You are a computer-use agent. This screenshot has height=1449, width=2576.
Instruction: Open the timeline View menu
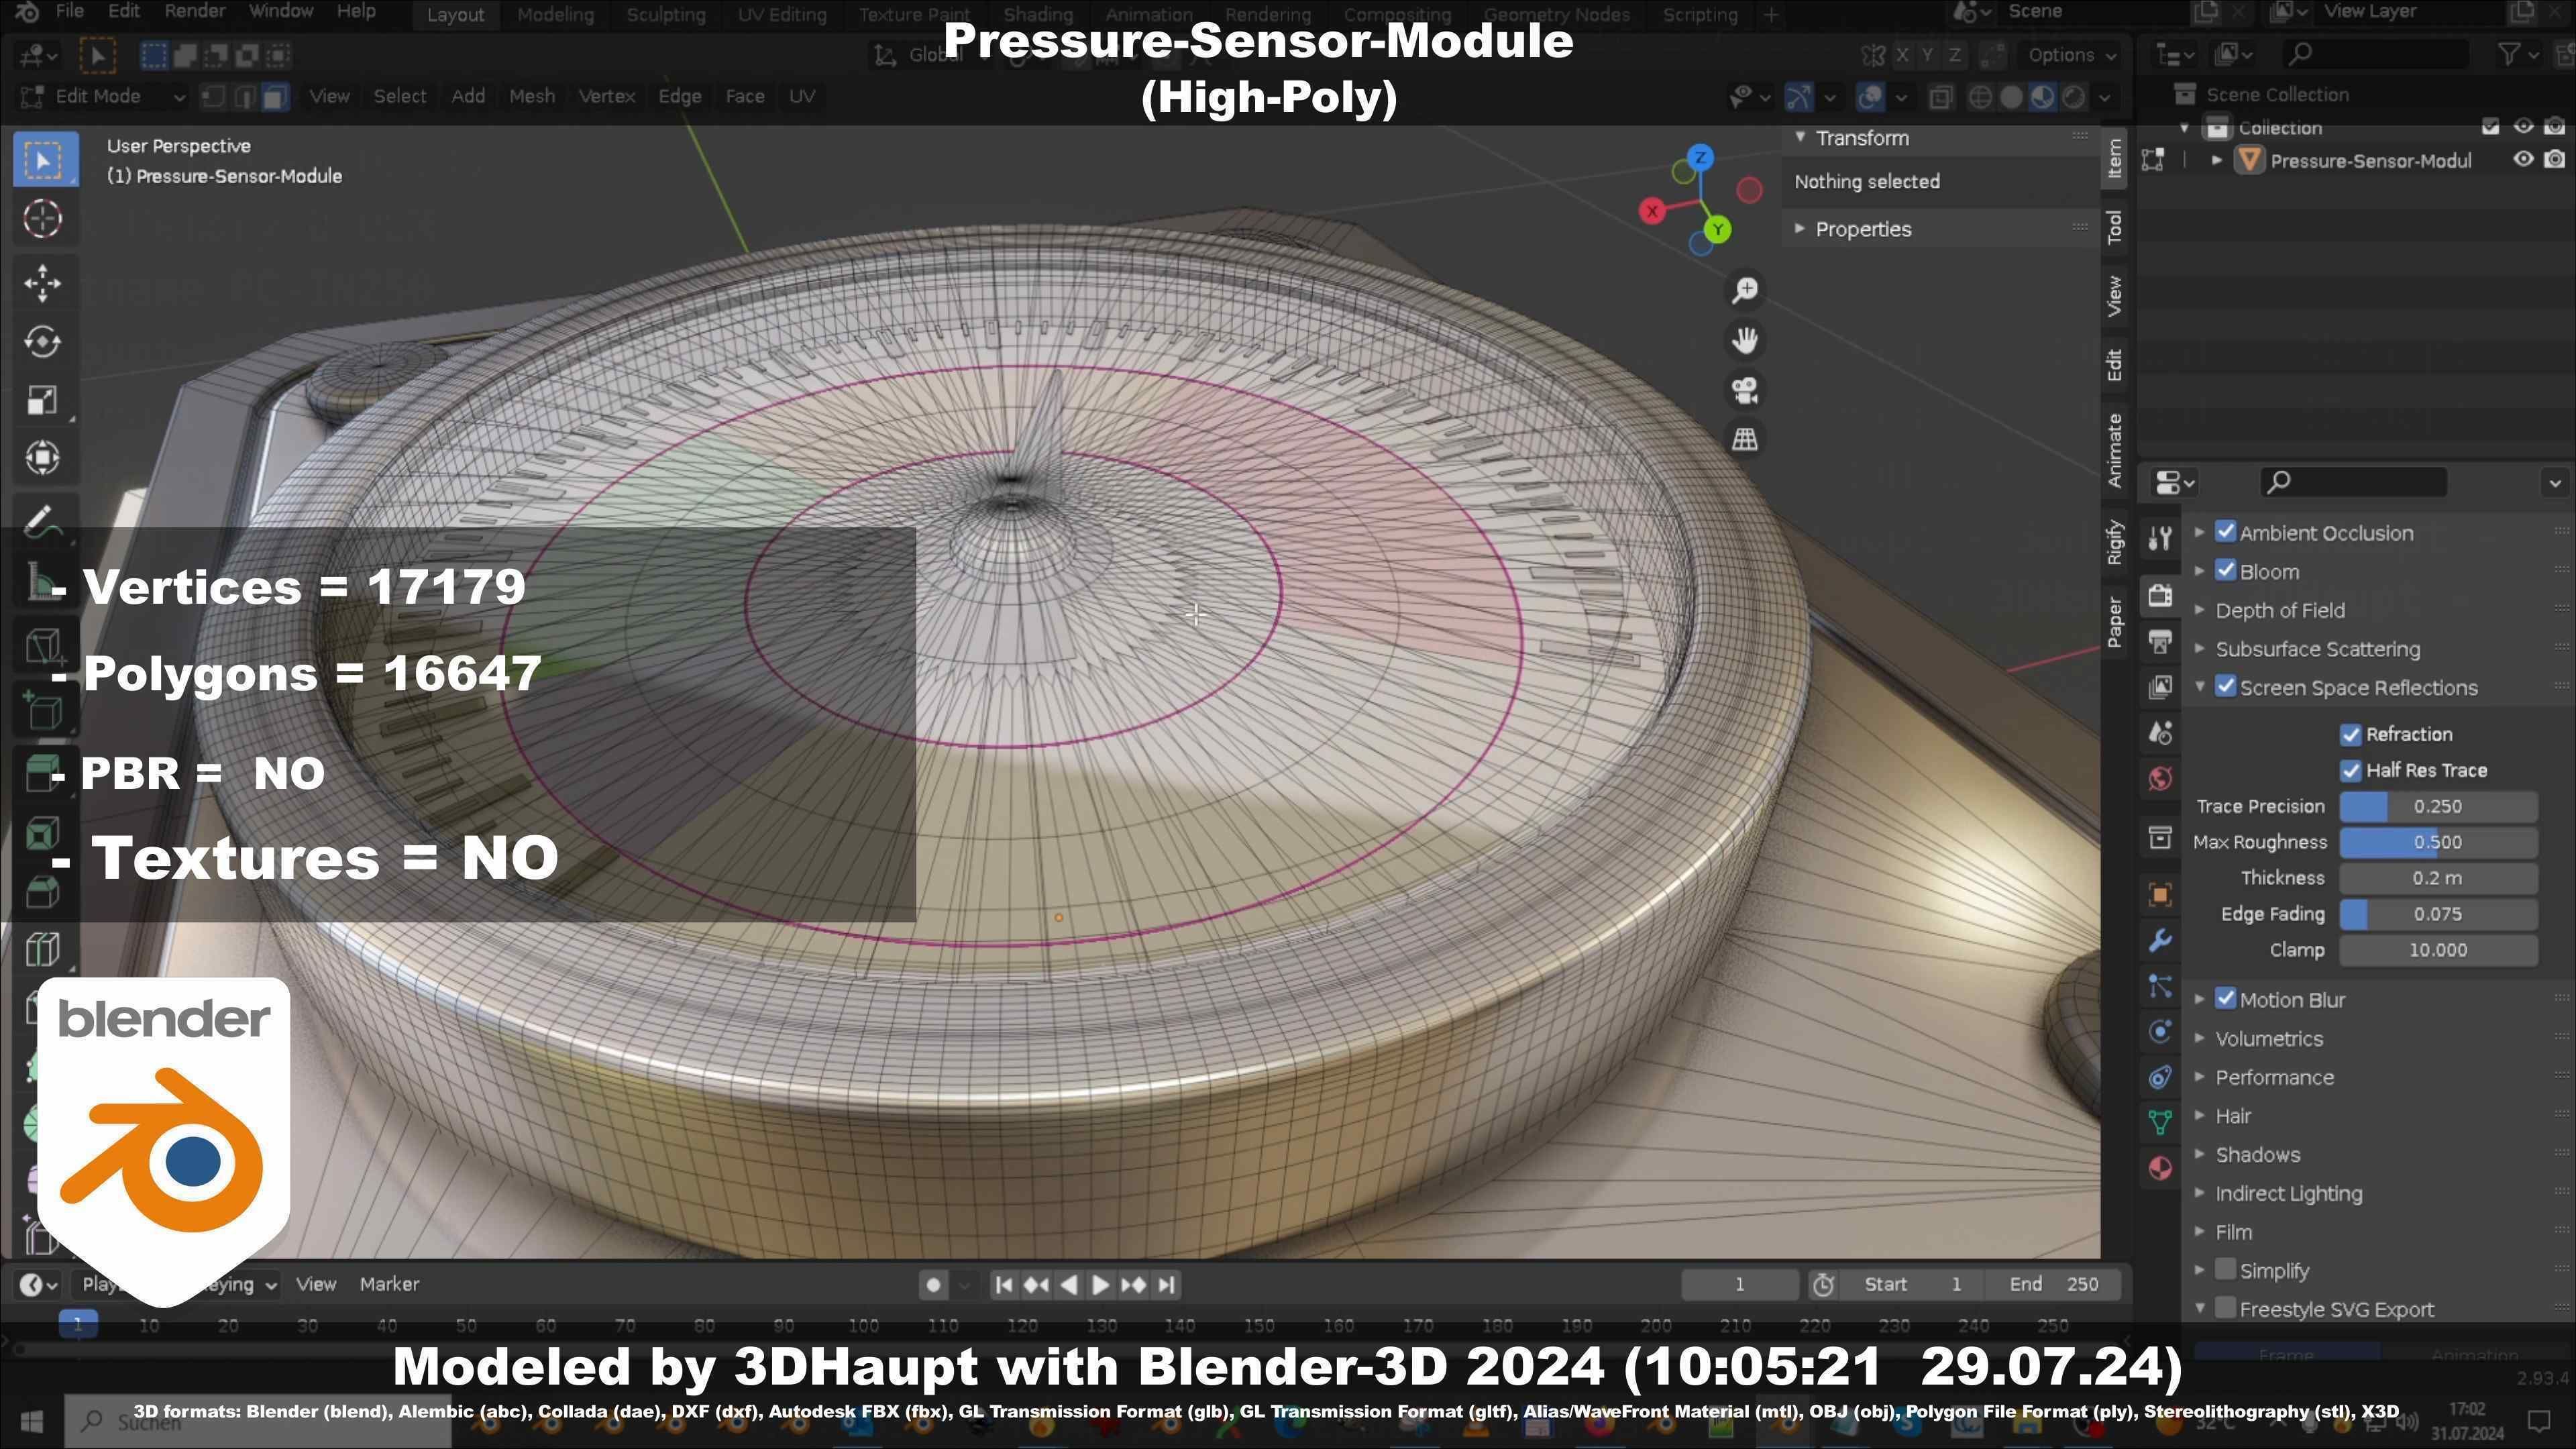[316, 1284]
